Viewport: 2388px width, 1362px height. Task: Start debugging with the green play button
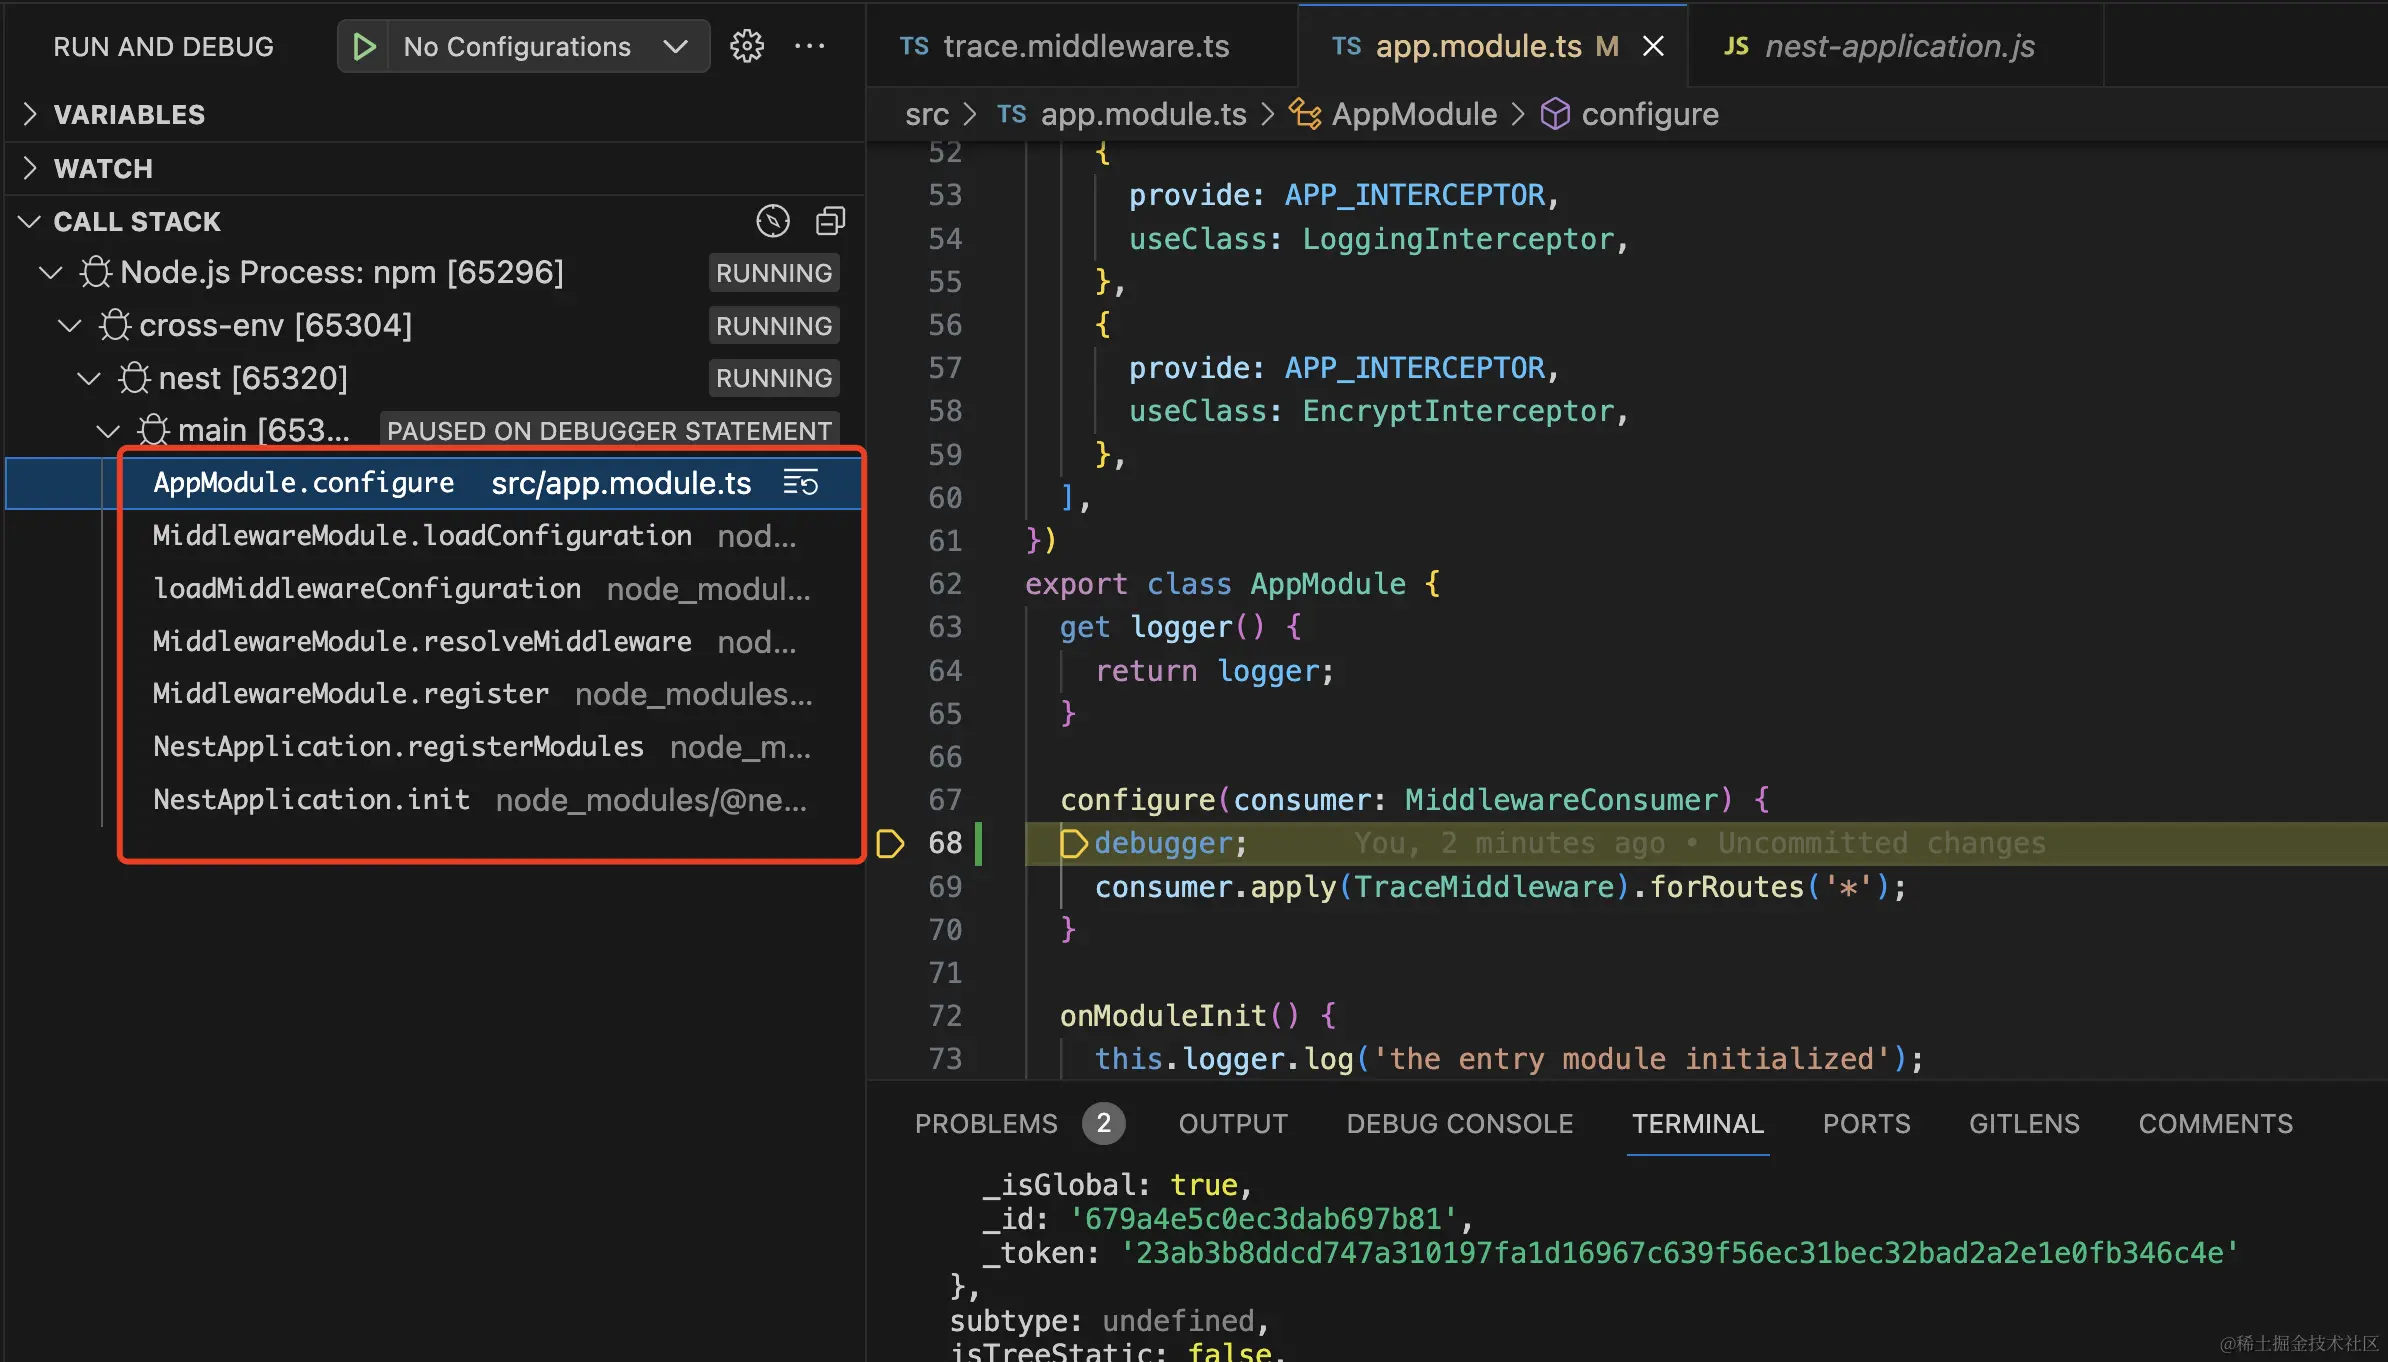[x=364, y=47]
